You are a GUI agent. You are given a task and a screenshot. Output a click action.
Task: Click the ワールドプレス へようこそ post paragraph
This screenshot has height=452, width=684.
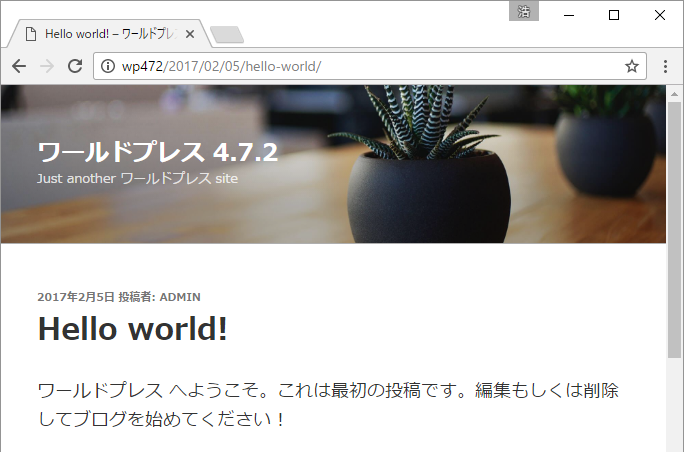point(328,404)
